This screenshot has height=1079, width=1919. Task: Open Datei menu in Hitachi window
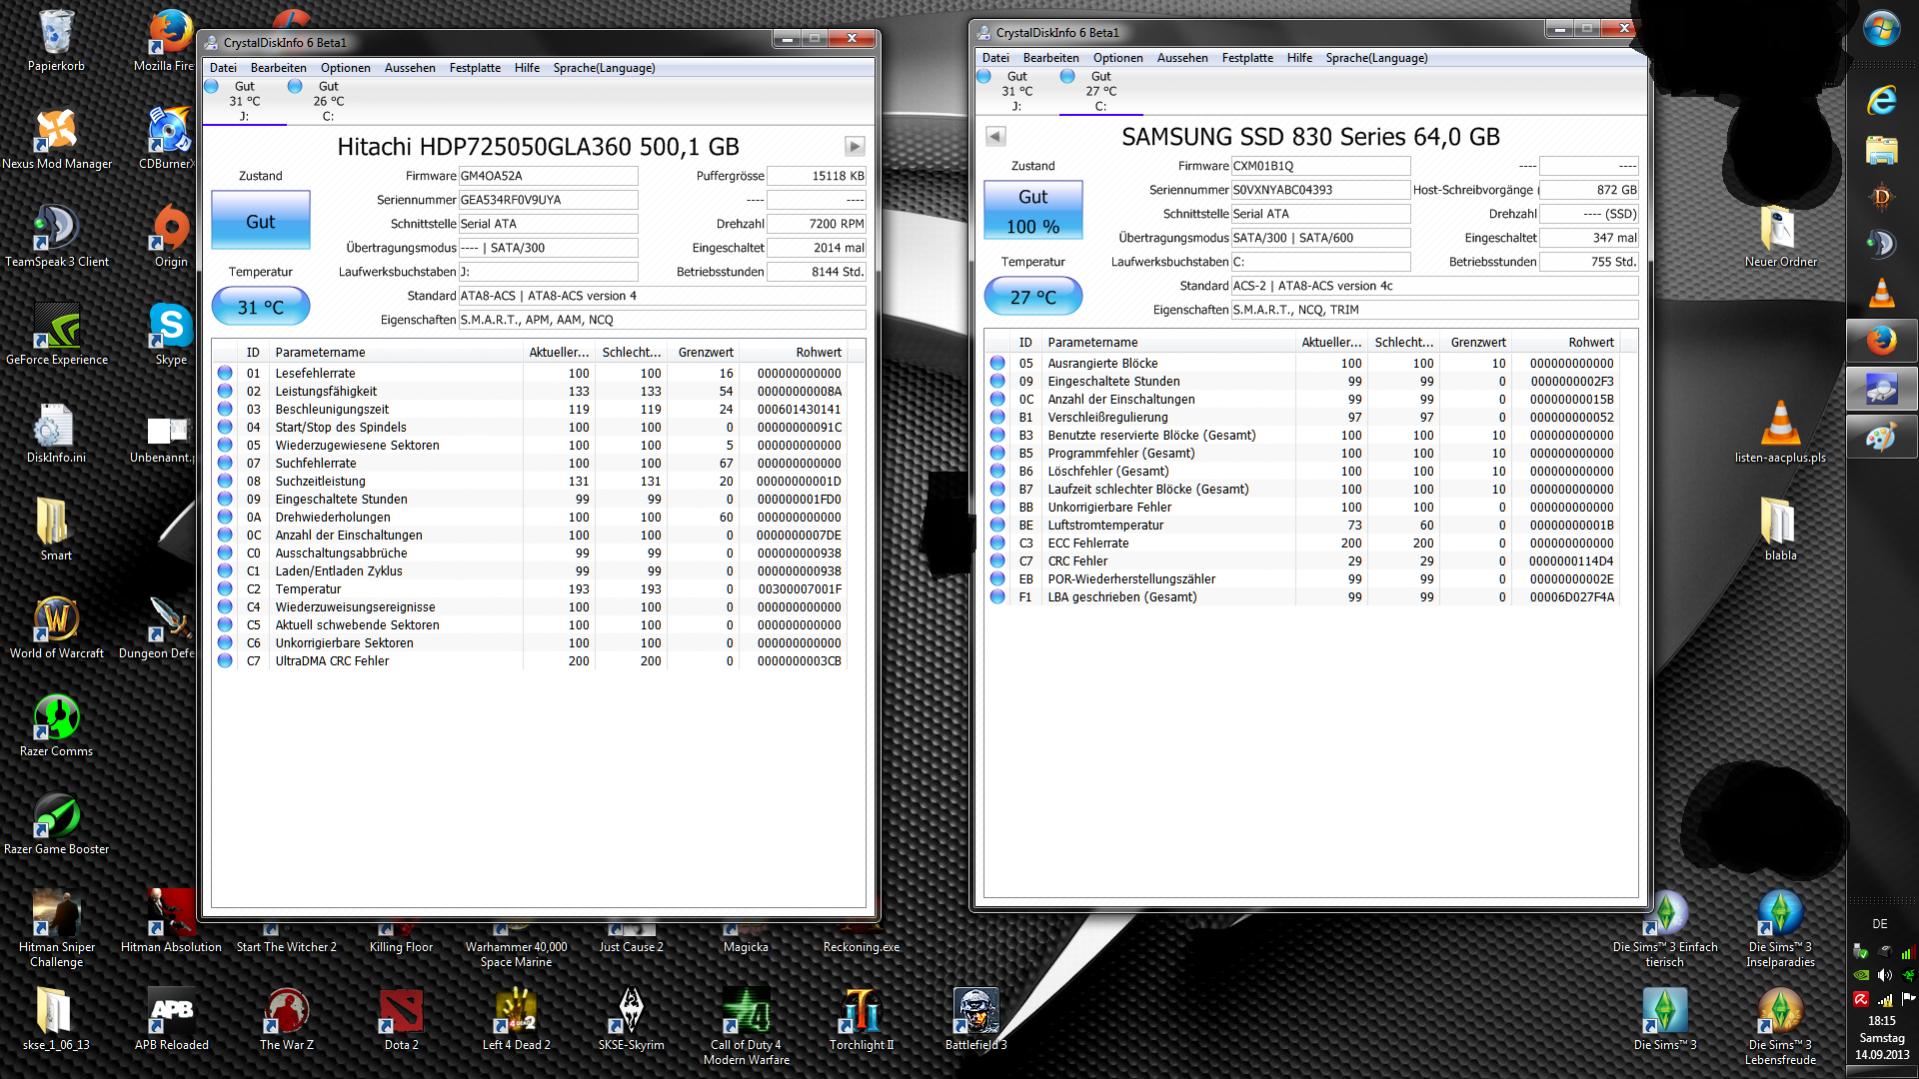(x=223, y=68)
